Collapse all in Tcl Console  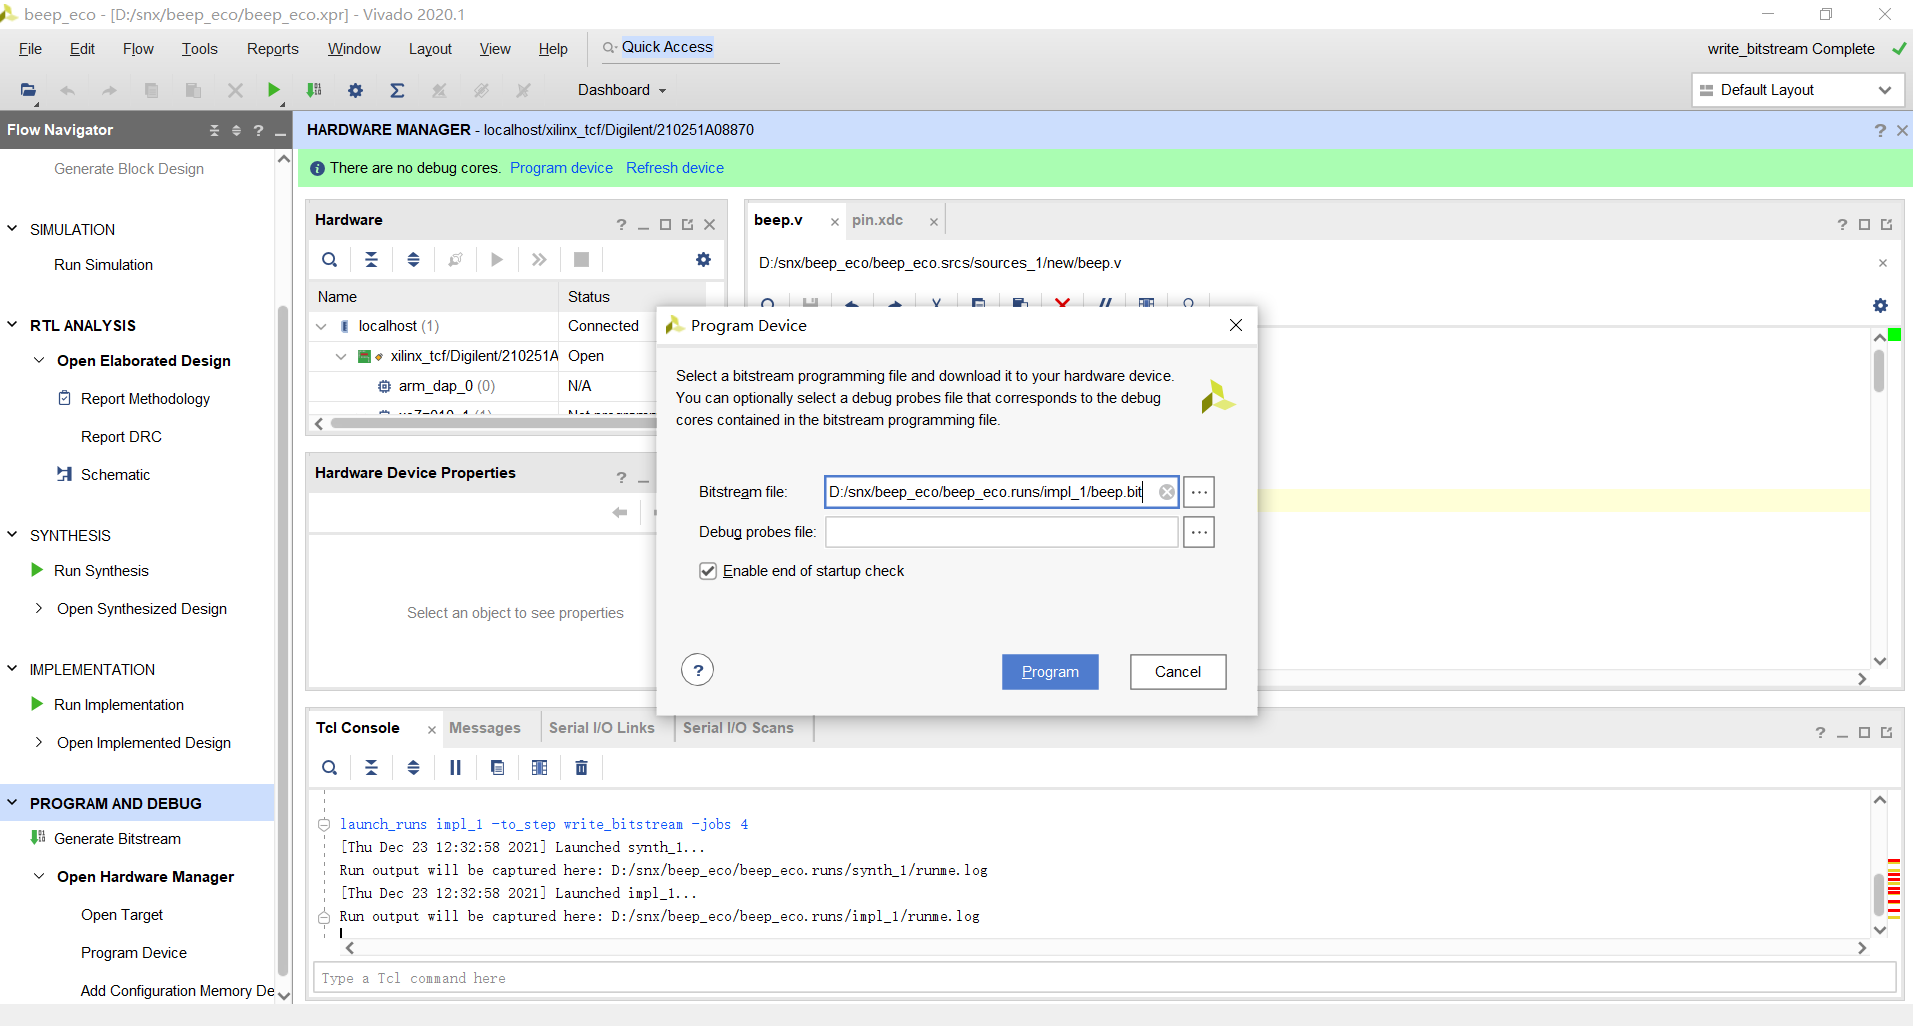pyautogui.click(x=371, y=768)
